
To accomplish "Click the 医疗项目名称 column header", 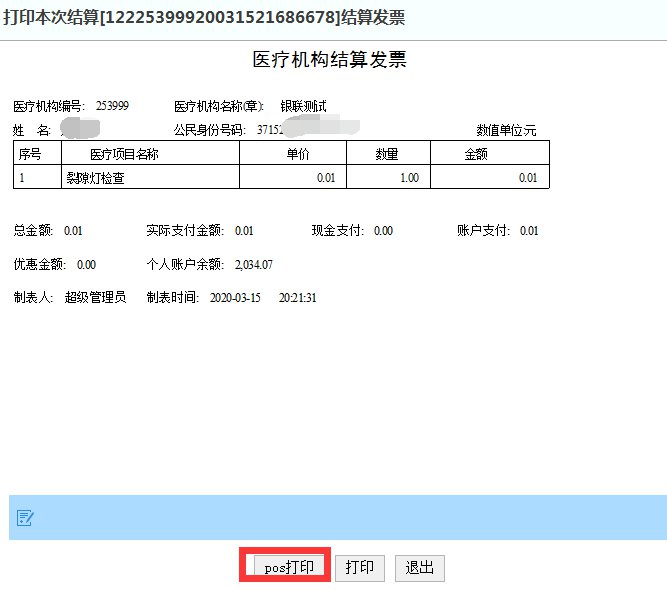I will click(124, 154).
